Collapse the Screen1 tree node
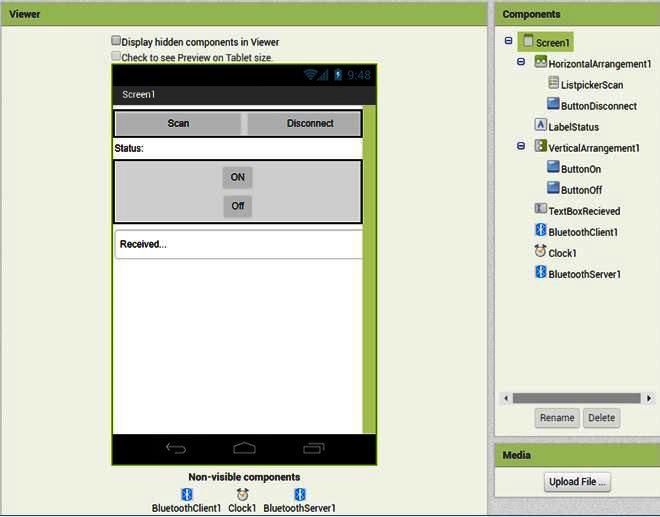This screenshot has width=660, height=517. point(508,41)
